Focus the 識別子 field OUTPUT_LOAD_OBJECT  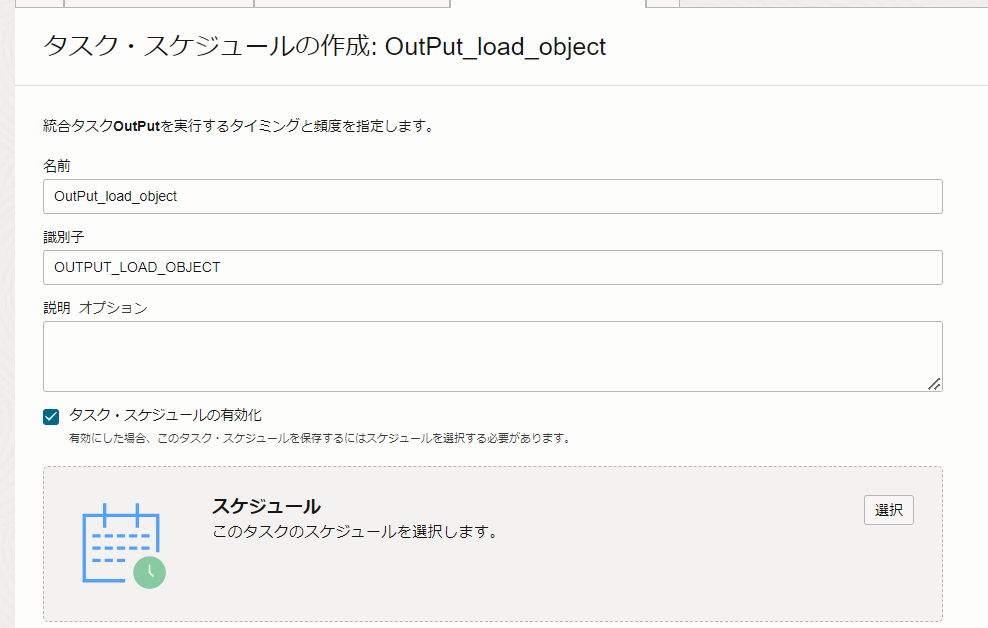tap(493, 268)
